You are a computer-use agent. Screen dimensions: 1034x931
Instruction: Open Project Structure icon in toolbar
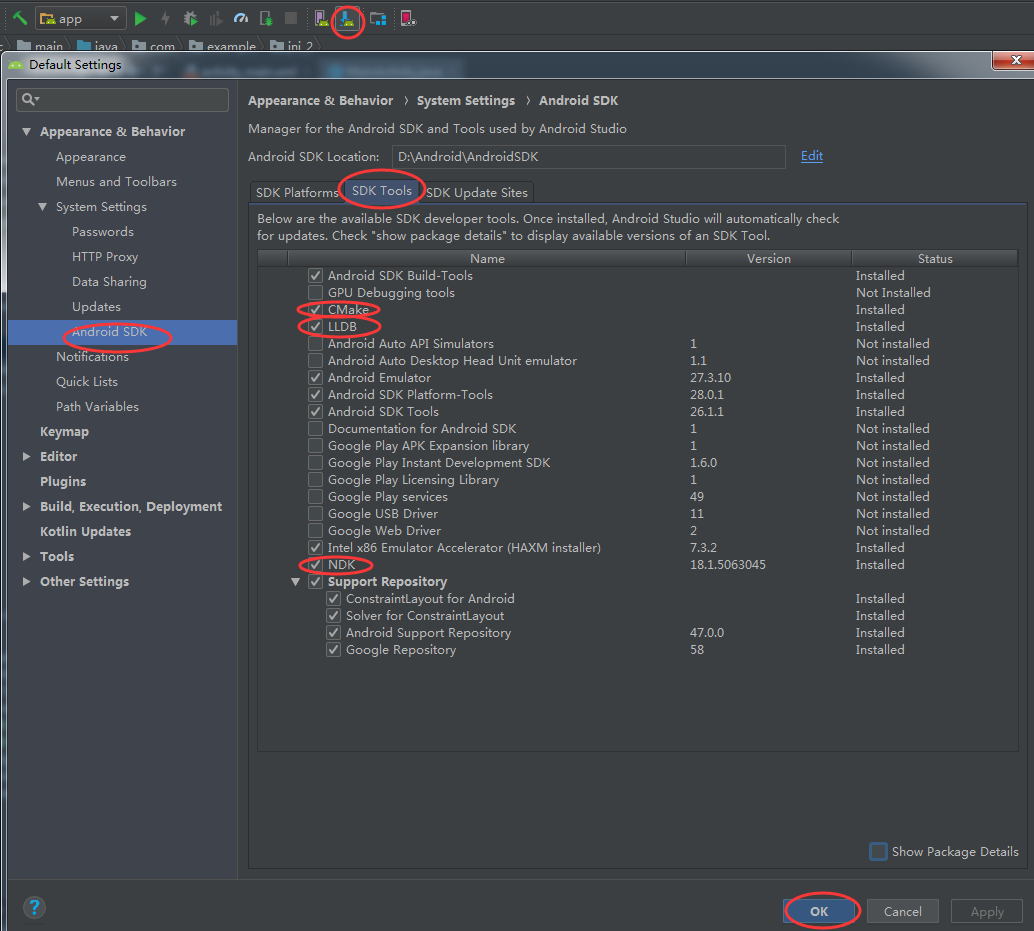pos(378,18)
